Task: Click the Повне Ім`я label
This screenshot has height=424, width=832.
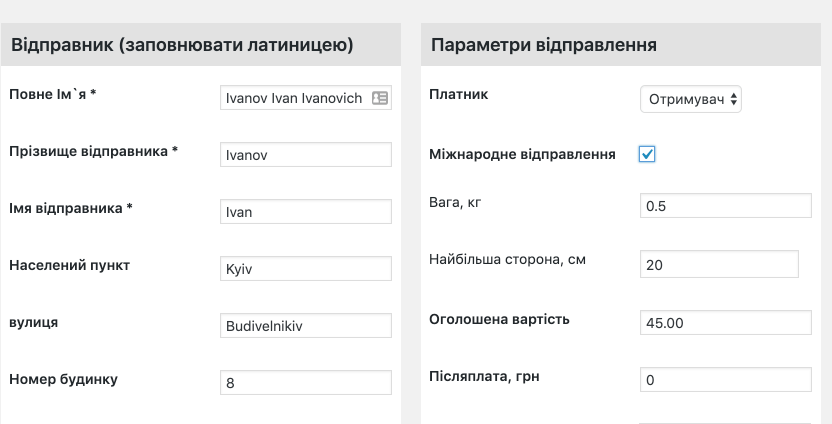Action: [53, 94]
